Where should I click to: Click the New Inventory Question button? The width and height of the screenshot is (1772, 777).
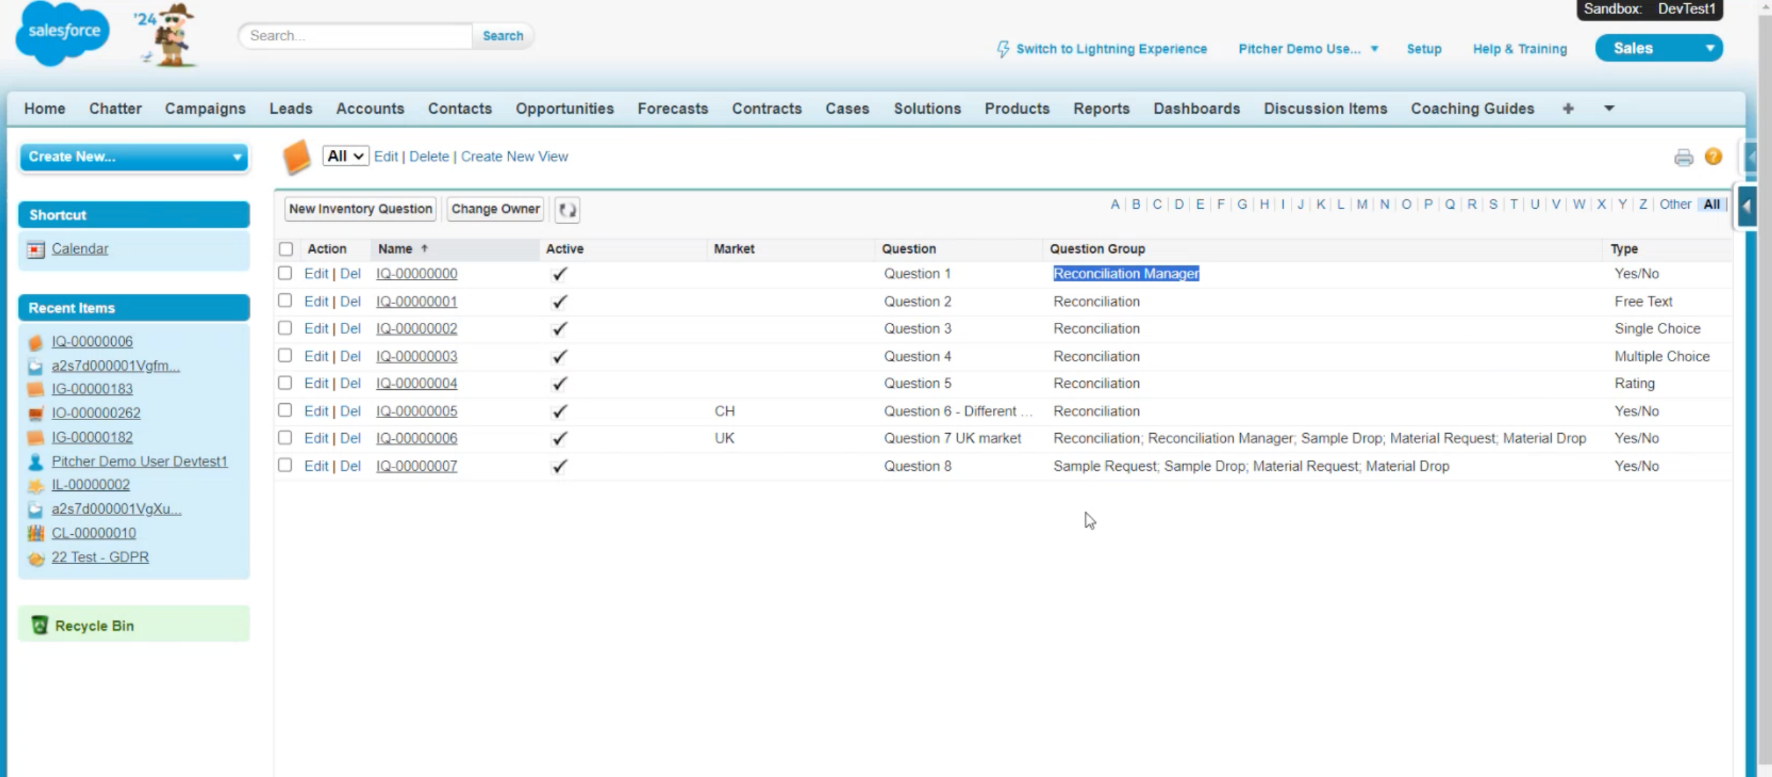pos(360,209)
